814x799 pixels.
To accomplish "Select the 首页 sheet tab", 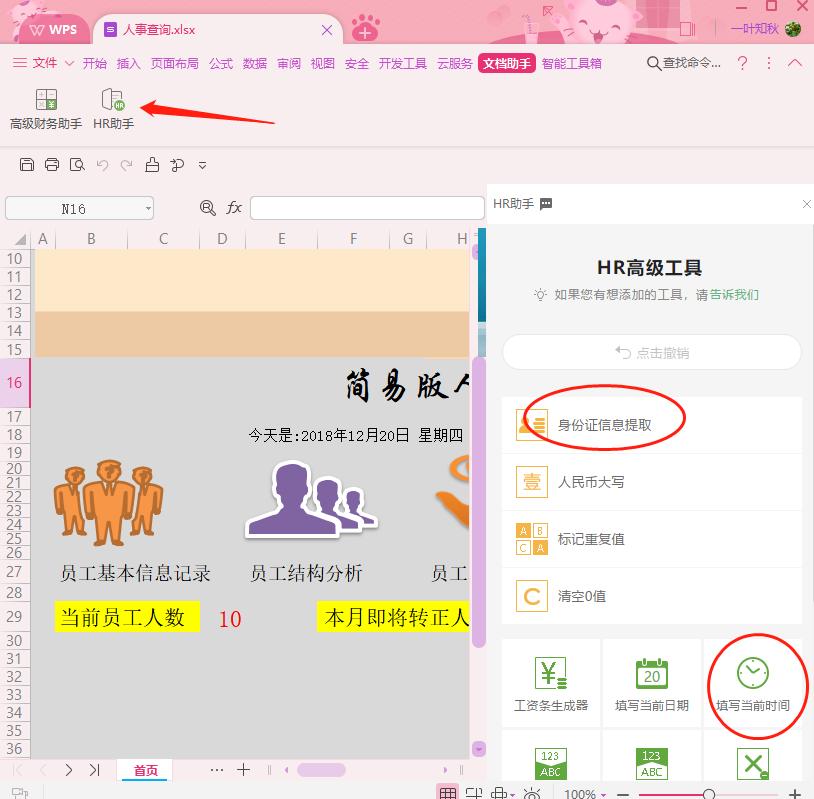I will (145, 770).
